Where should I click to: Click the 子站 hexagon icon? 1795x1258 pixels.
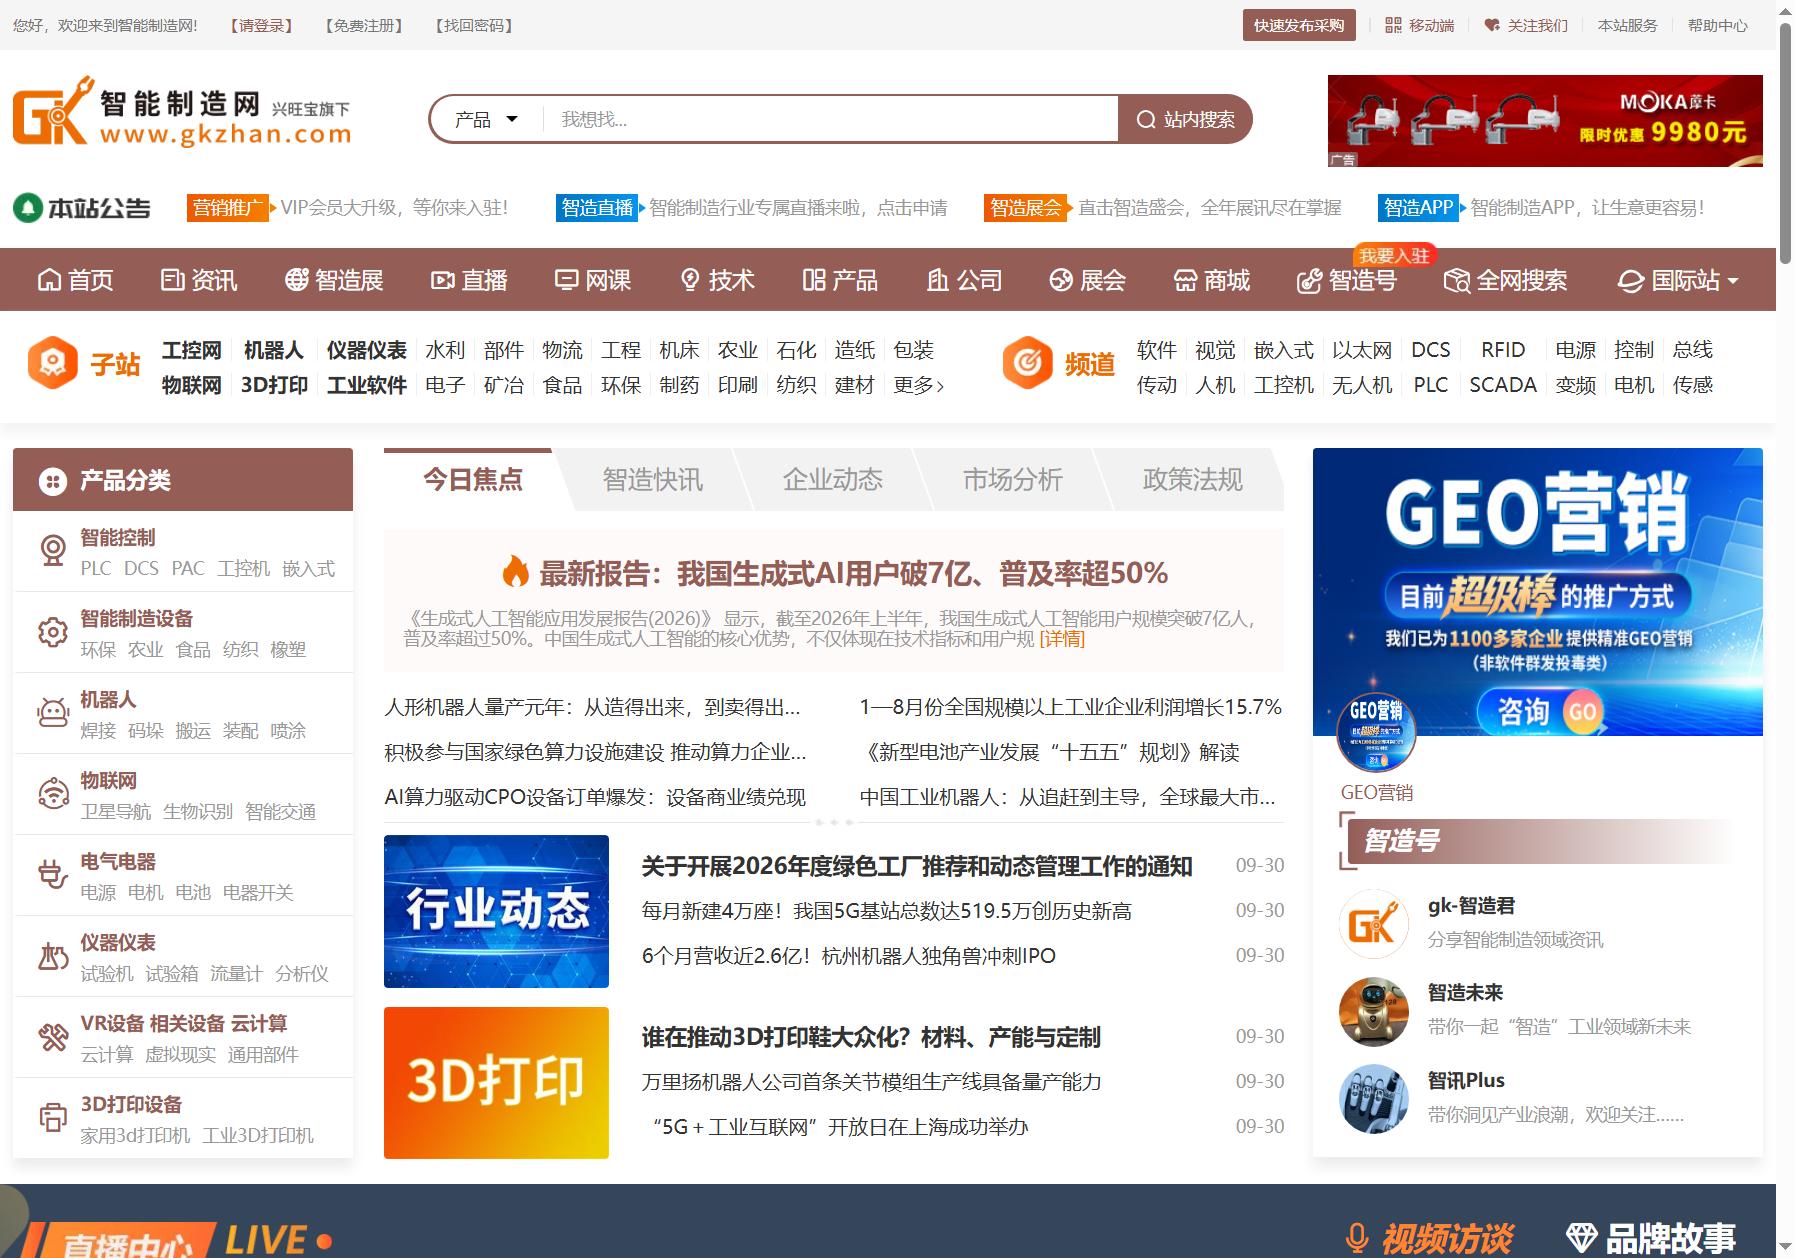tap(53, 362)
